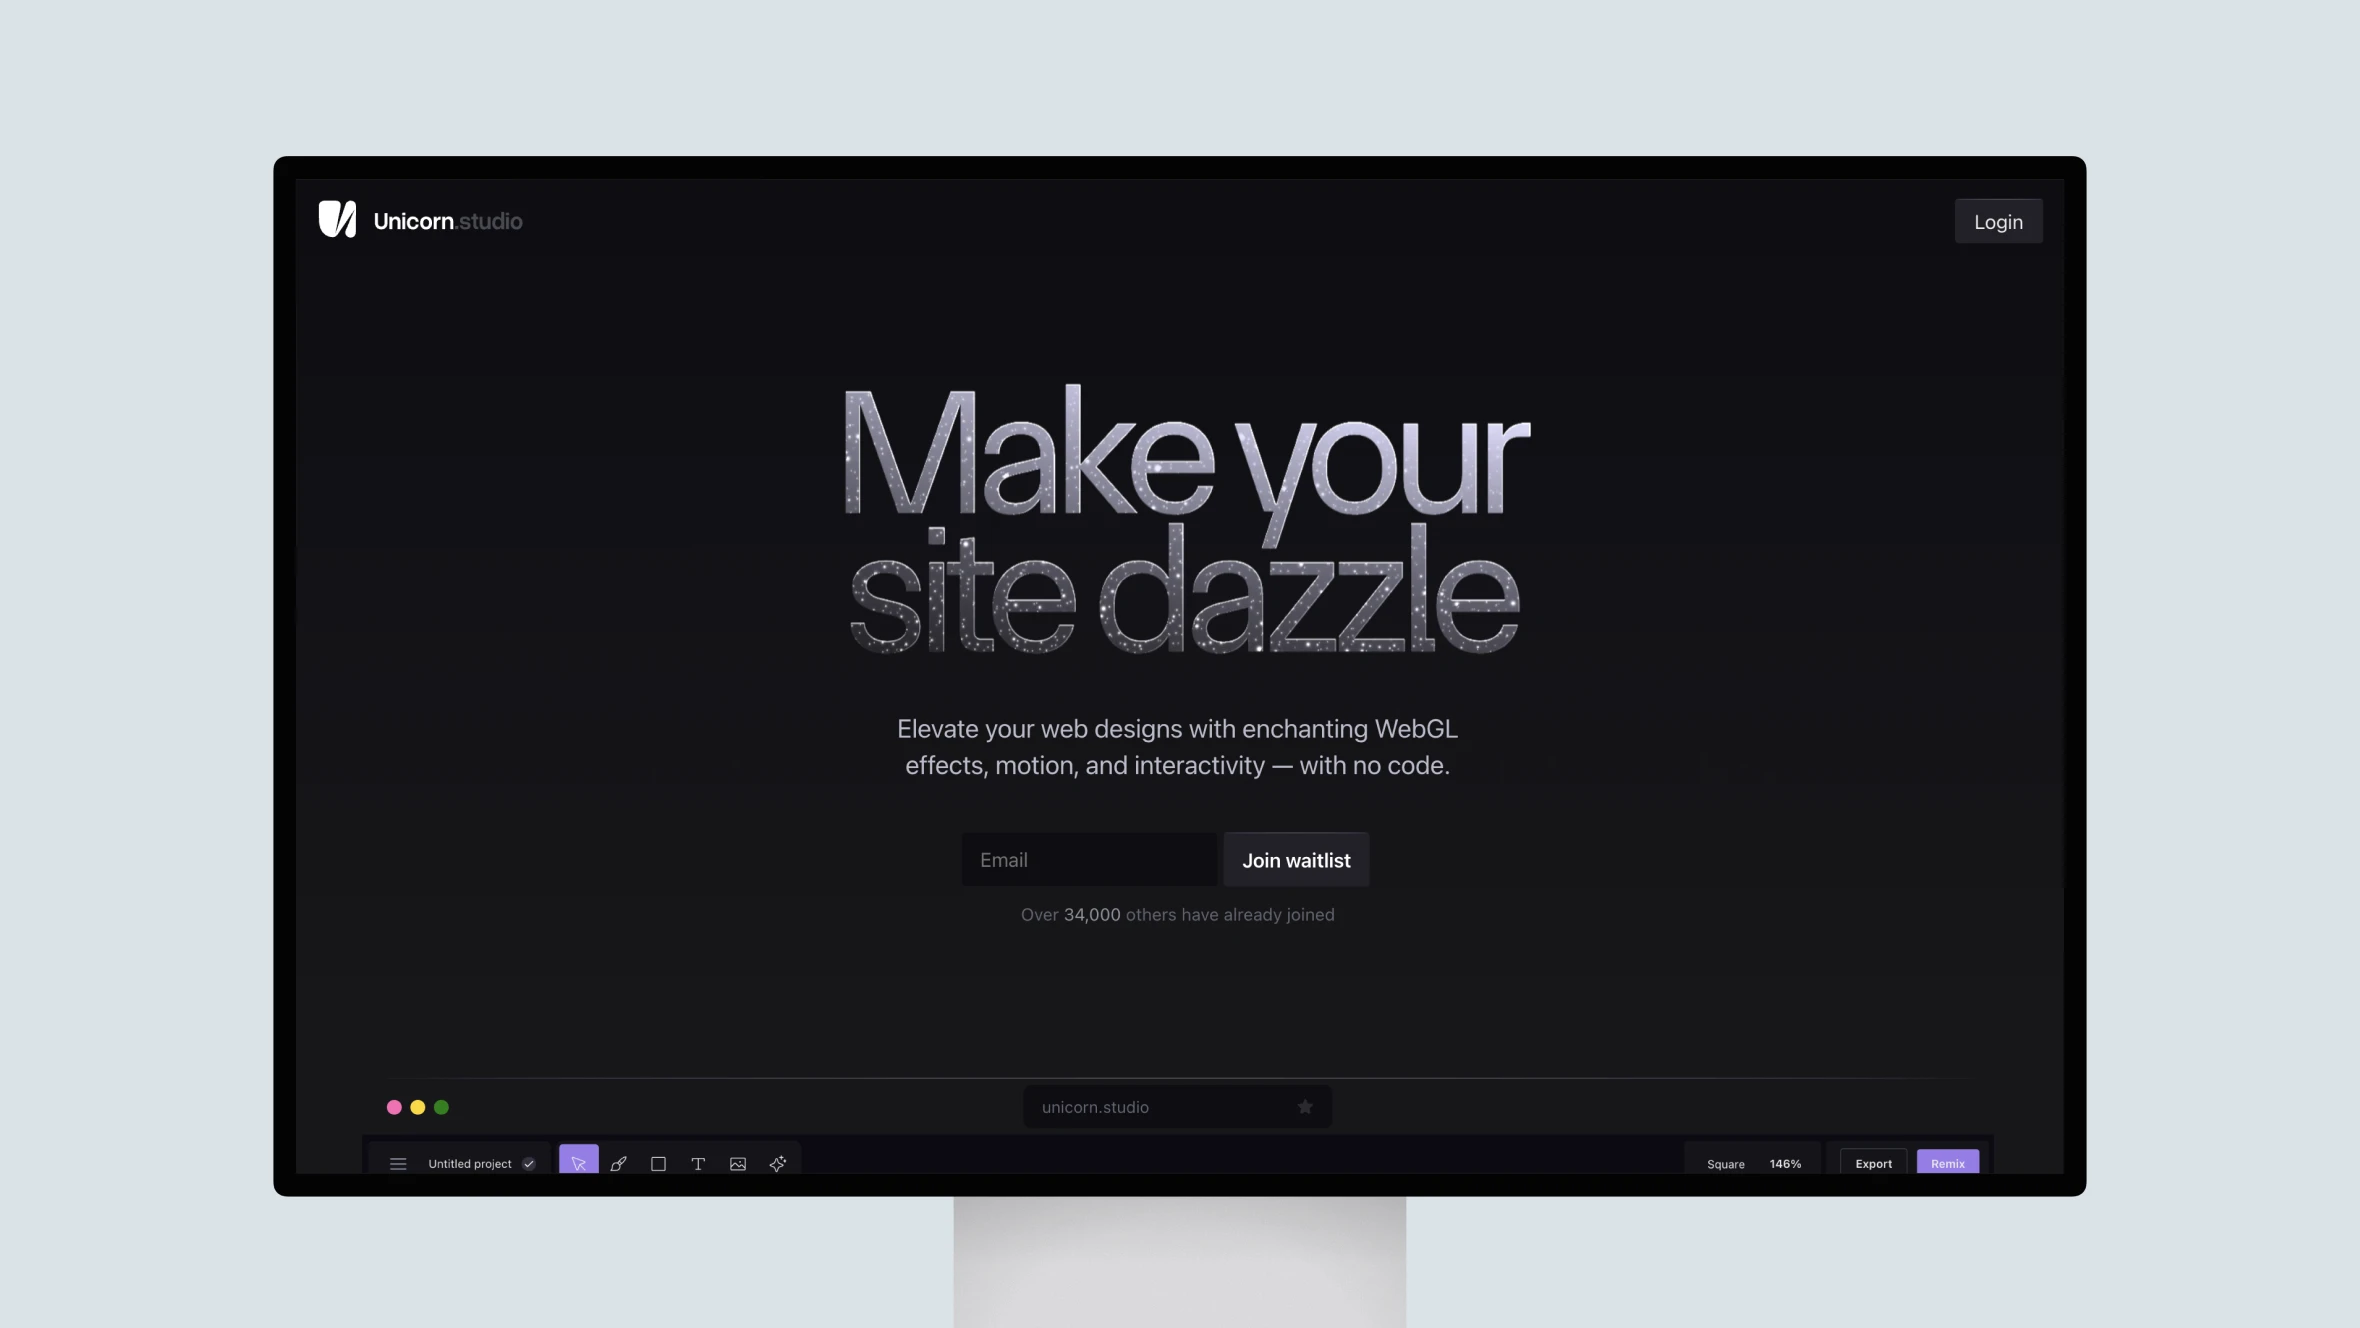Select the arrow/select tool
The height and width of the screenshot is (1328, 2360).
[579, 1163]
